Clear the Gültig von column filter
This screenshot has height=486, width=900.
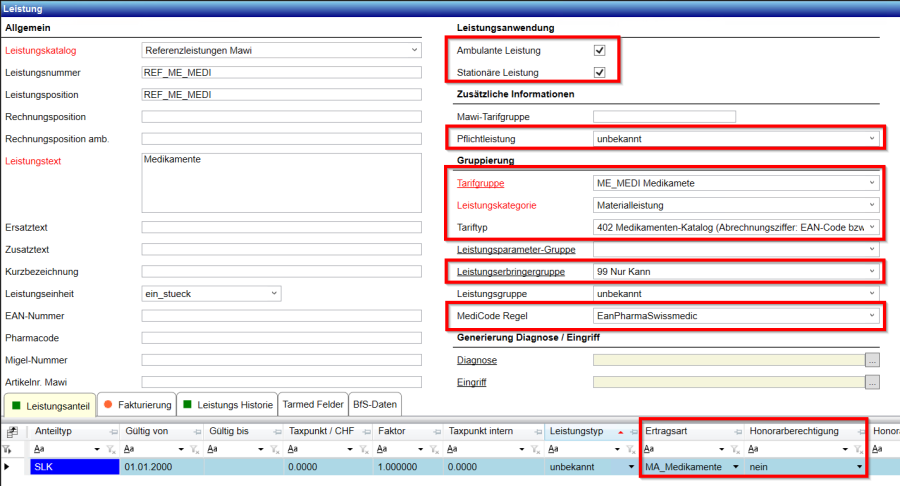[x=195, y=449]
